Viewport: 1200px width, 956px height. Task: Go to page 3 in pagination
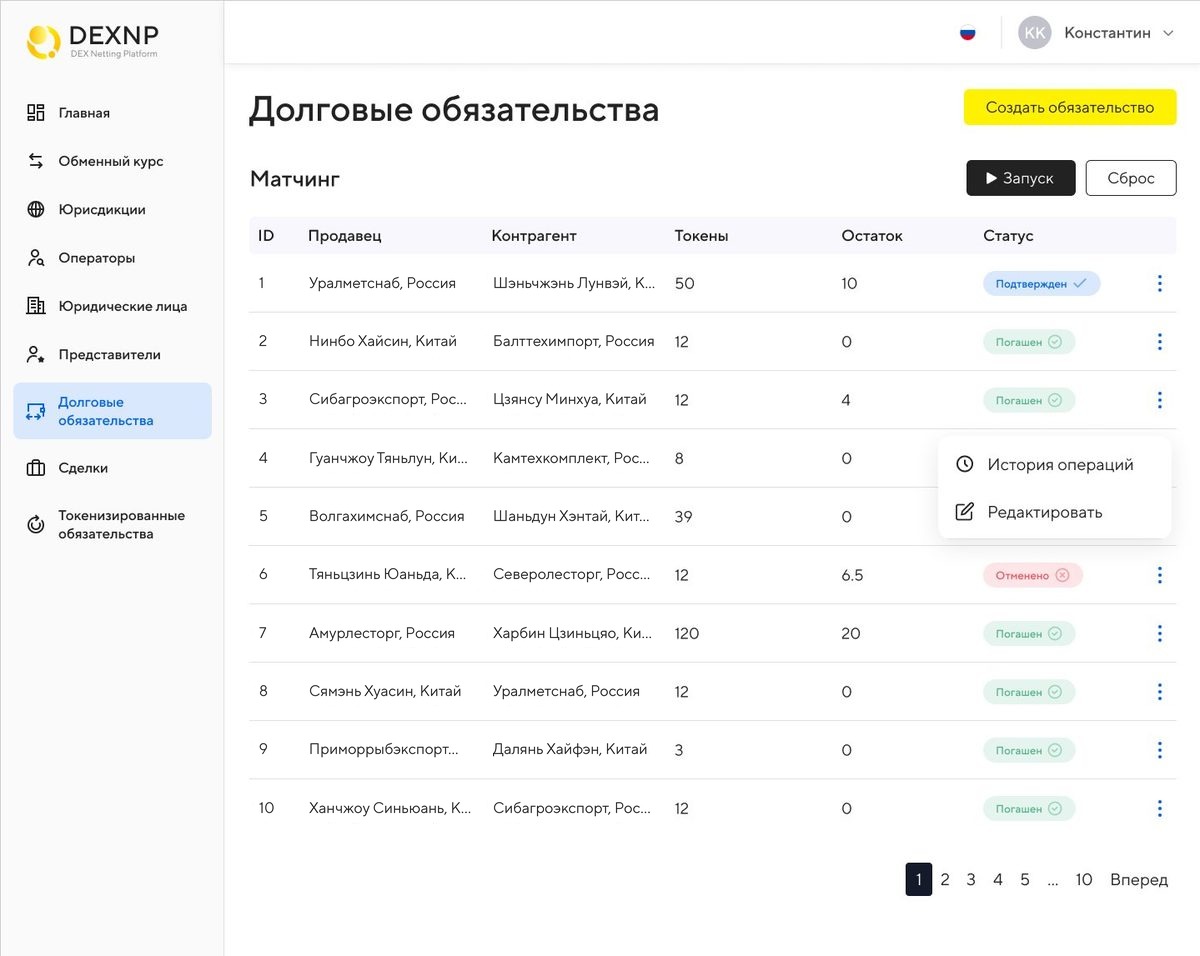coord(971,880)
